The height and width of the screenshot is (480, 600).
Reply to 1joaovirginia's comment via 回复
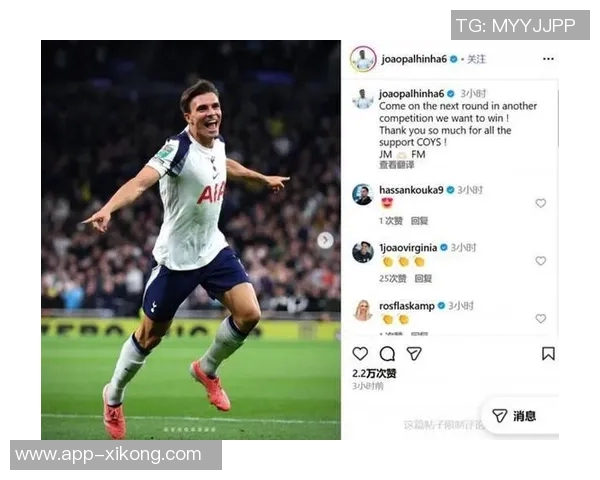[x=423, y=279]
